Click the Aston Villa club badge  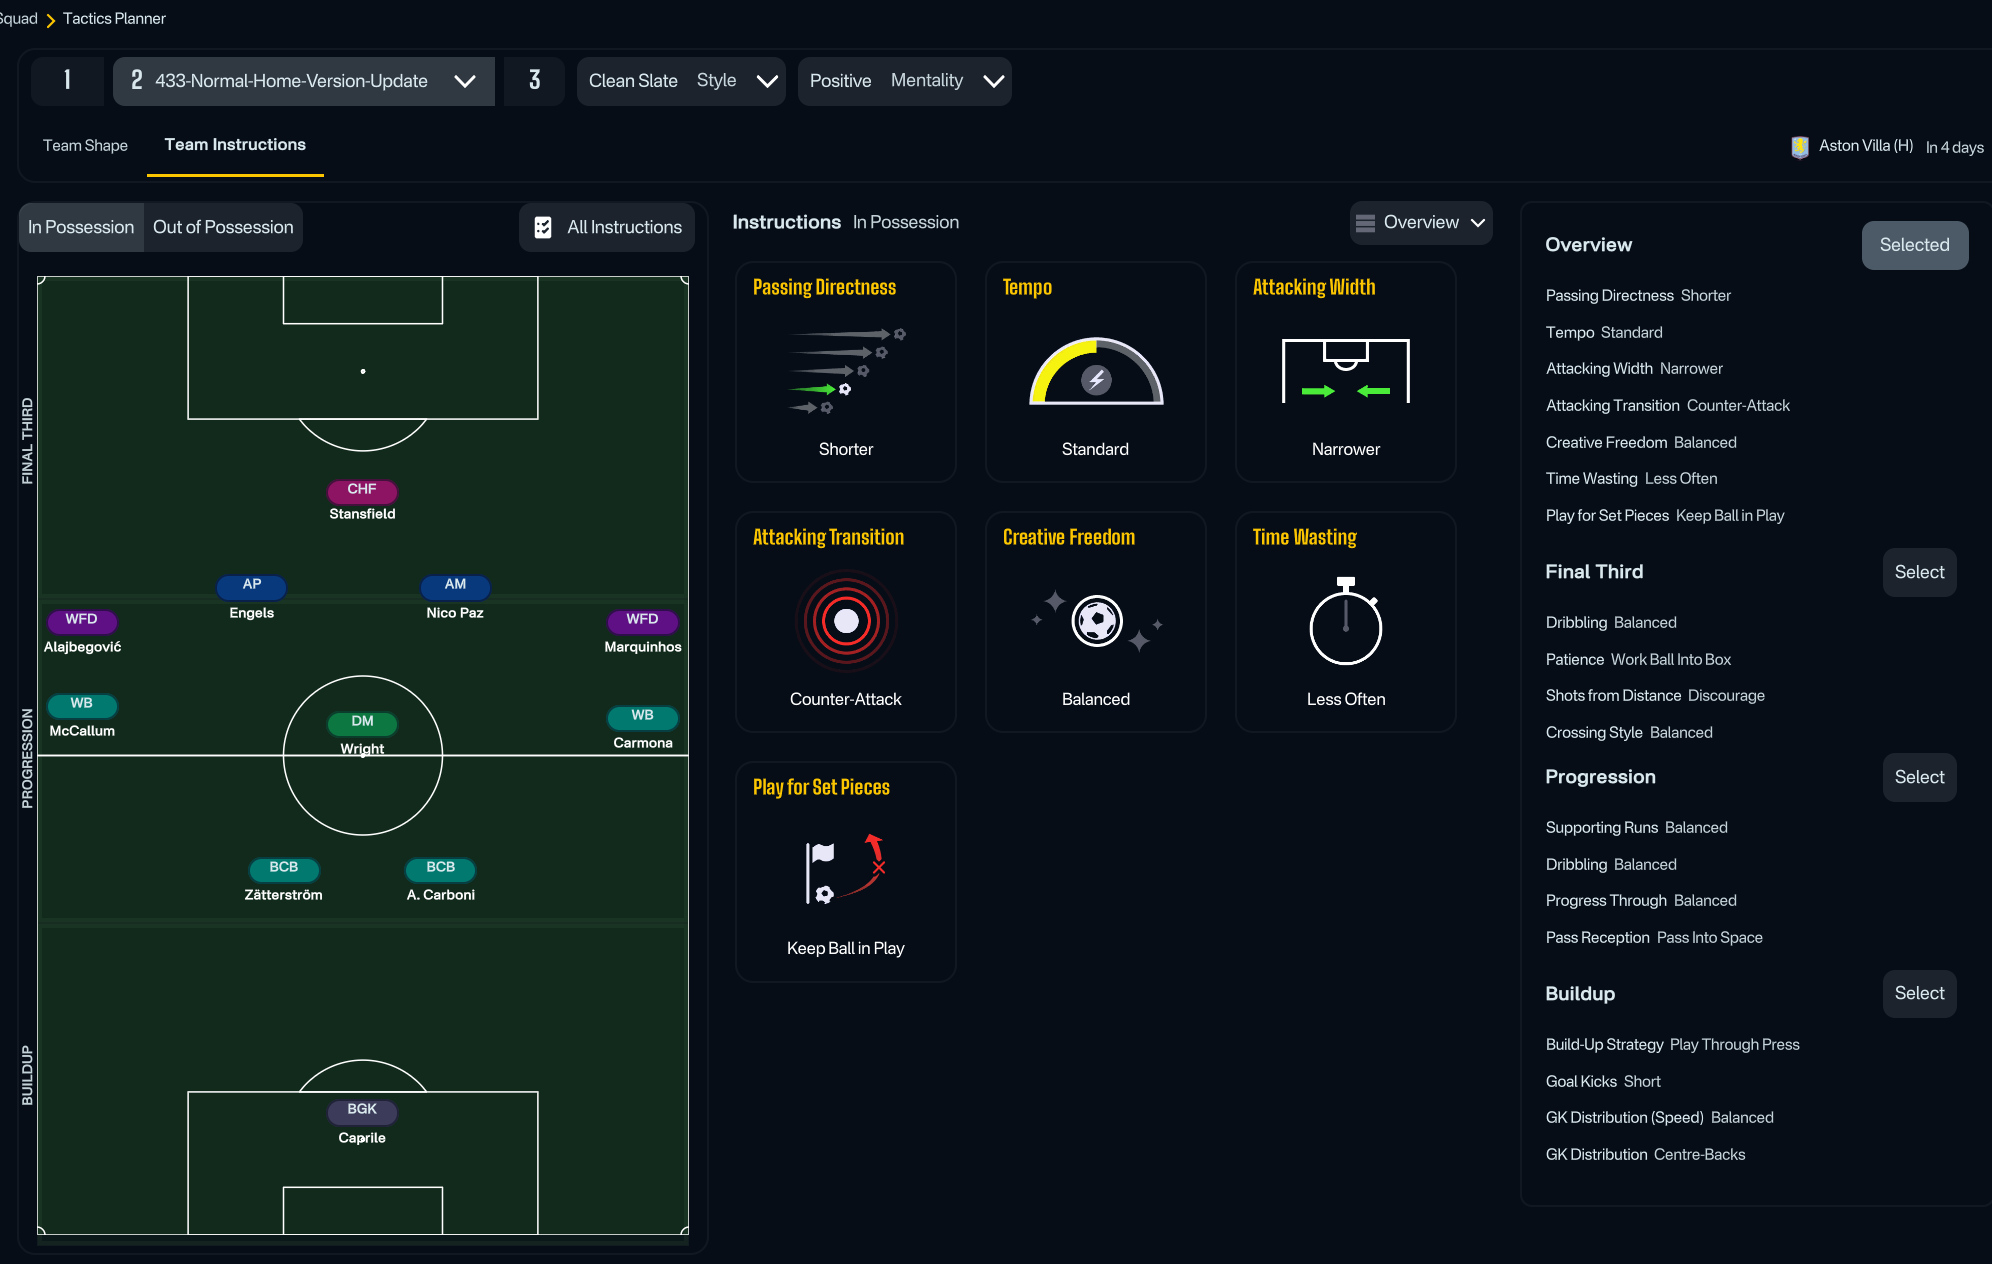coord(1800,147)
